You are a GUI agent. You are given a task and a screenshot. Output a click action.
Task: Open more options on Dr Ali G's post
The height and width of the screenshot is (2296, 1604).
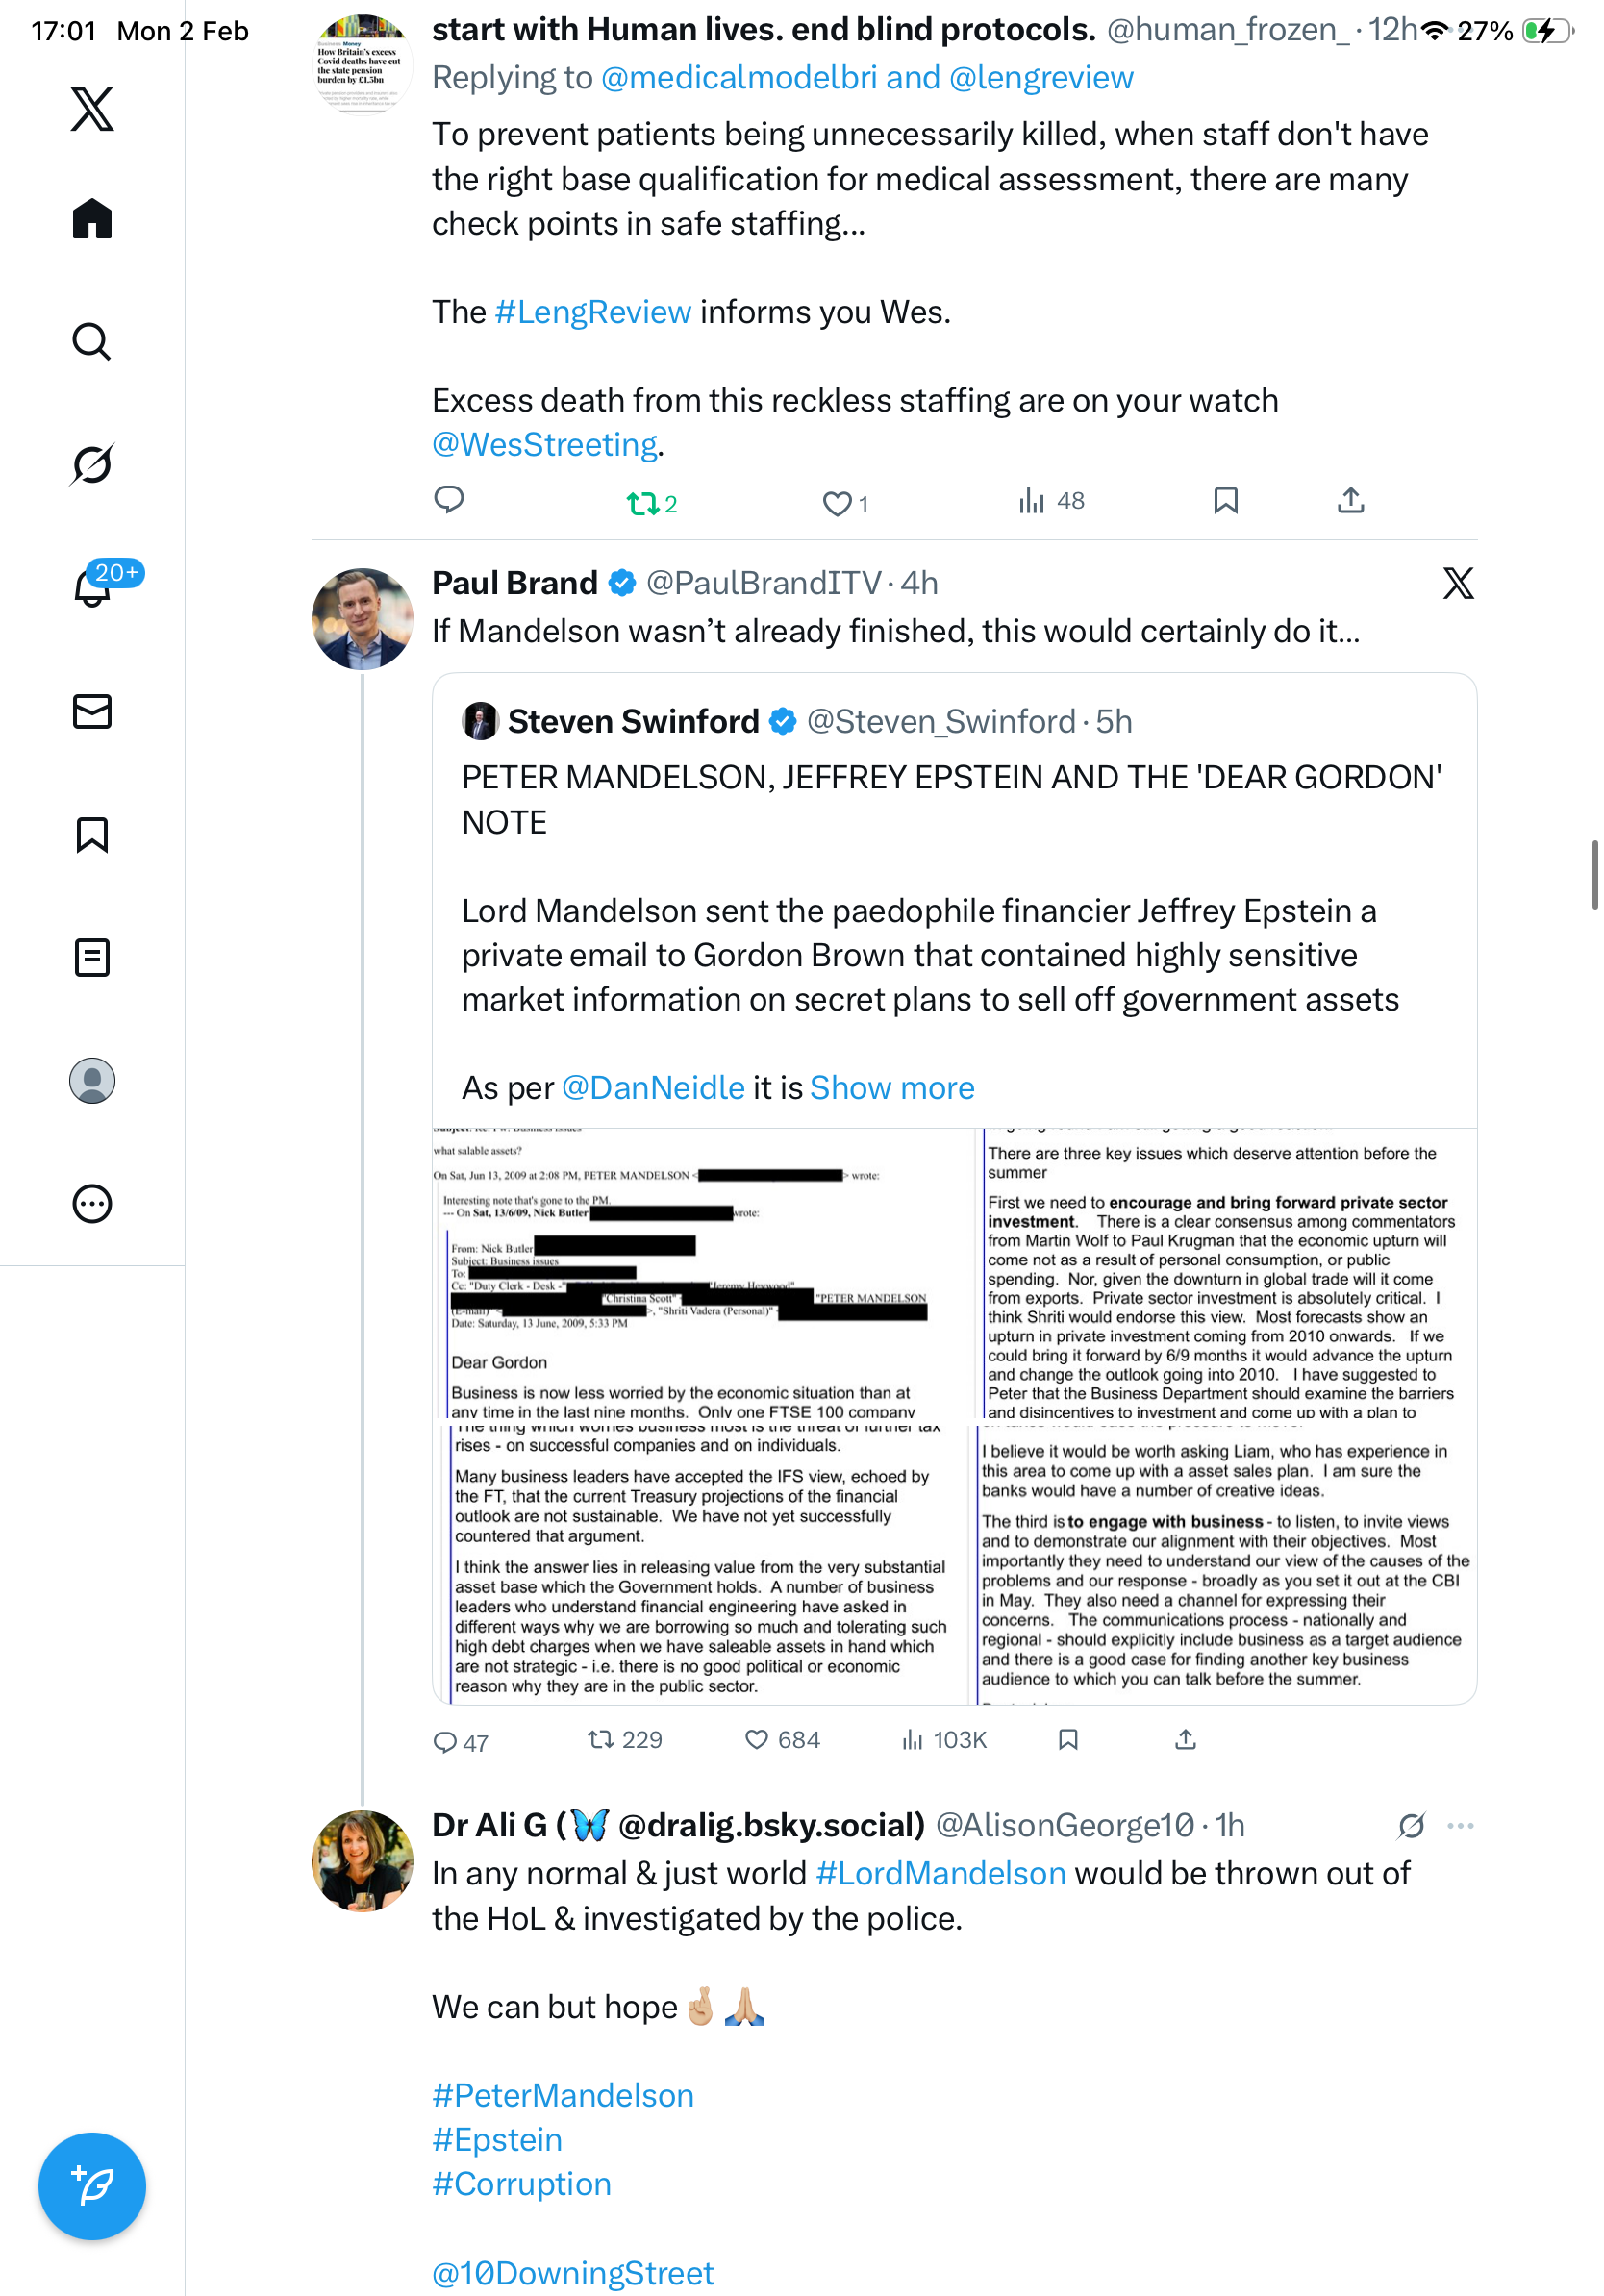click(1460, 1826)
